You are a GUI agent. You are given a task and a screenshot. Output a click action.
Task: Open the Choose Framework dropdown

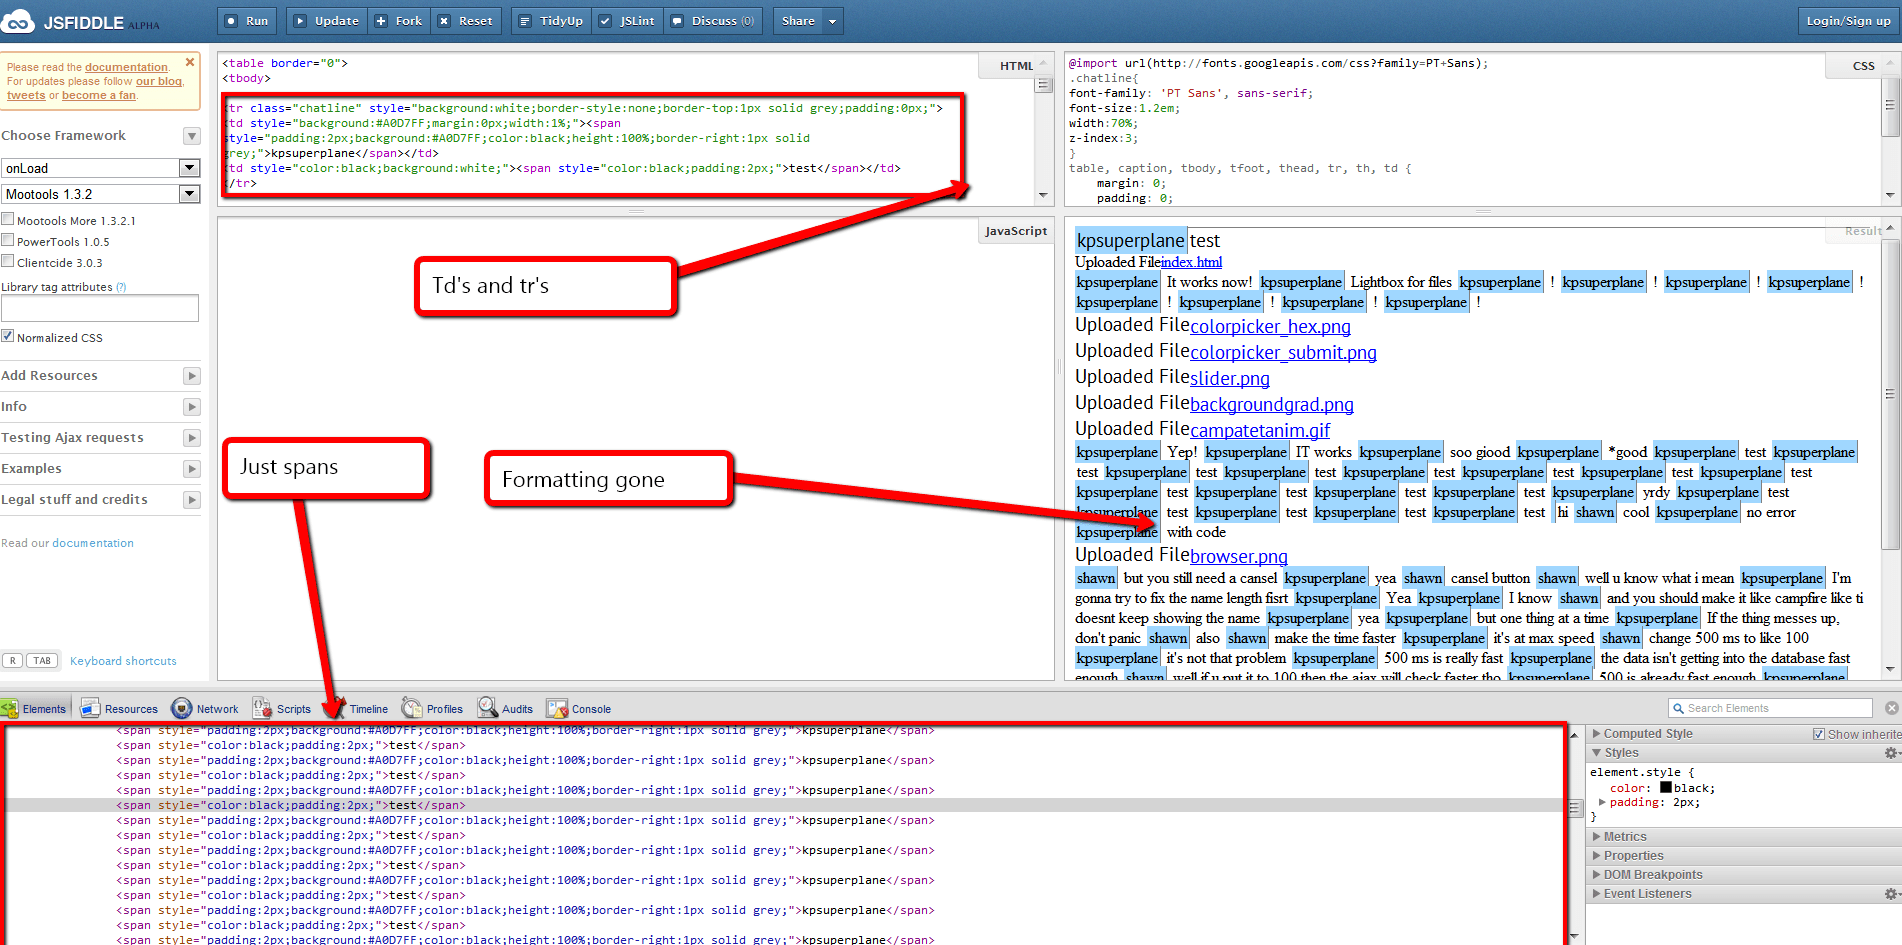(x=190, y=135)
